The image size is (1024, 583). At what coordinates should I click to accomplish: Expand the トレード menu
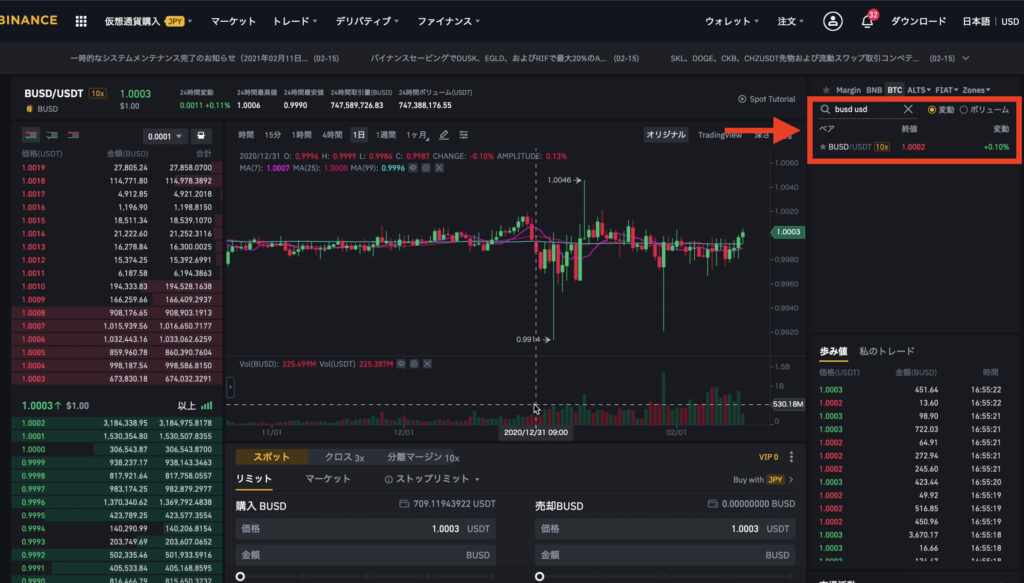pyautogui.click(x=295, y=22)
